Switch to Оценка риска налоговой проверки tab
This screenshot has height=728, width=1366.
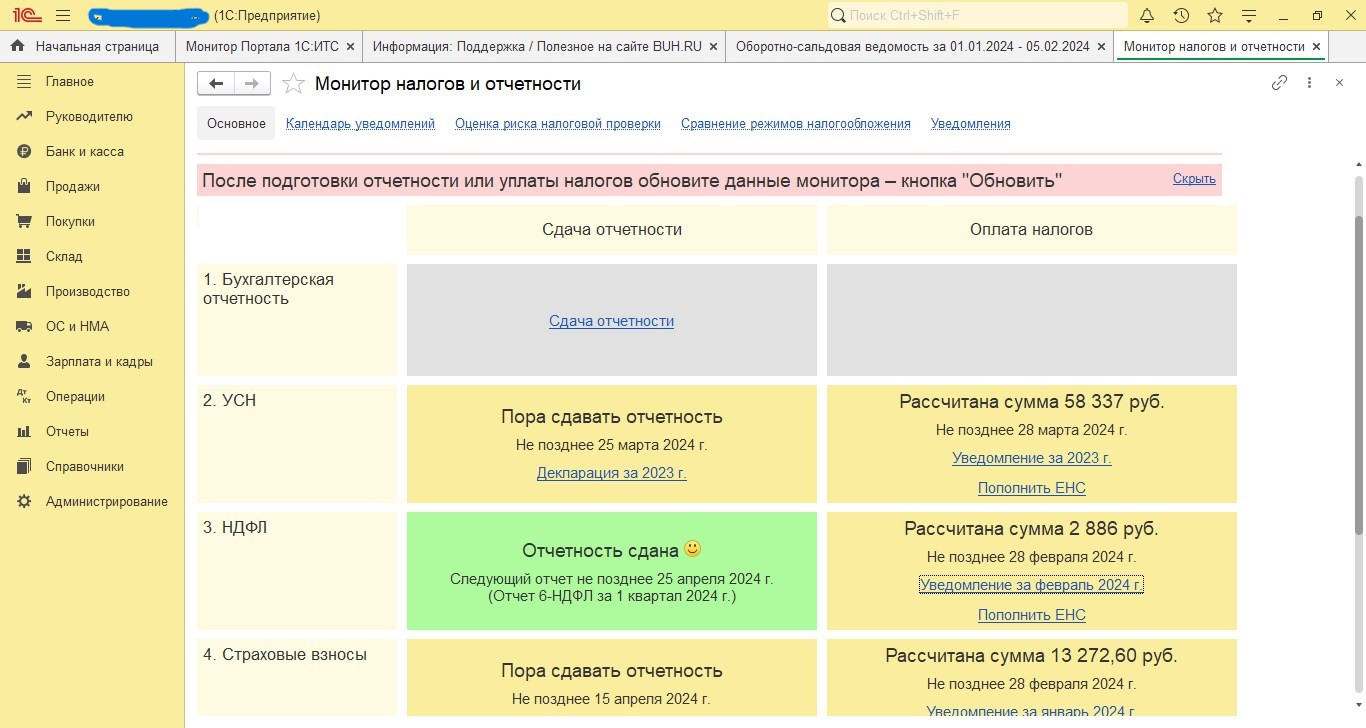click(557, 124)
